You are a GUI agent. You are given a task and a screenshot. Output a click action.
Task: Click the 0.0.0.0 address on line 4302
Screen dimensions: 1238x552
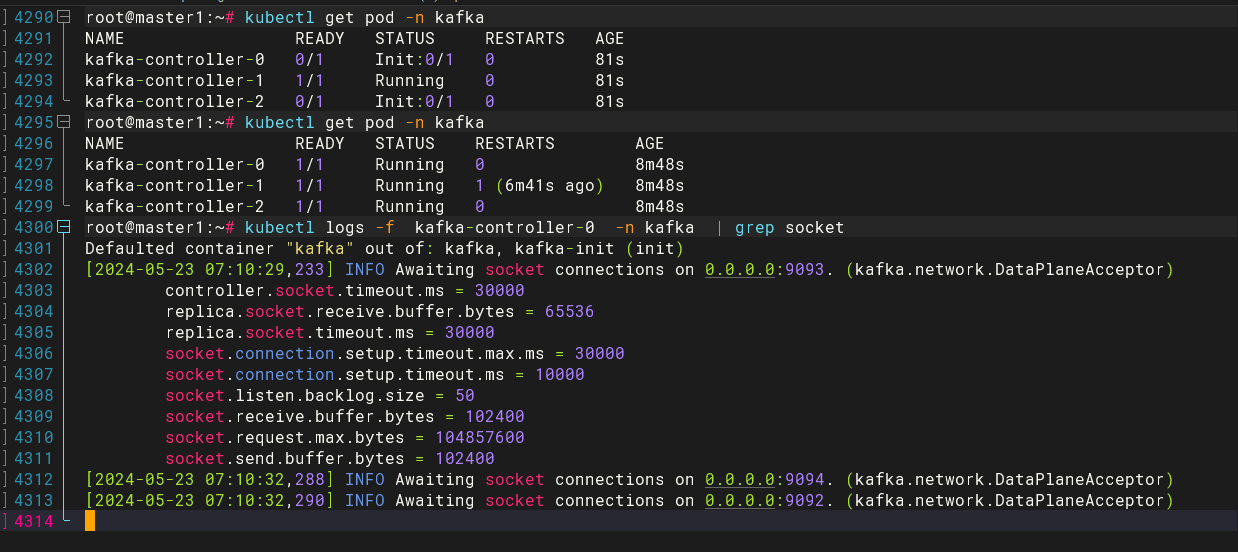pyautogui.click(x=740, y=269)
